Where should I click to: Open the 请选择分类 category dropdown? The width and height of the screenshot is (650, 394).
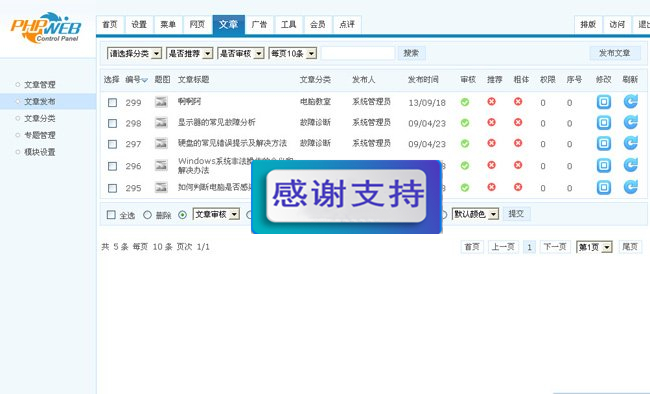pyautogui.click(x=134, y=54)
